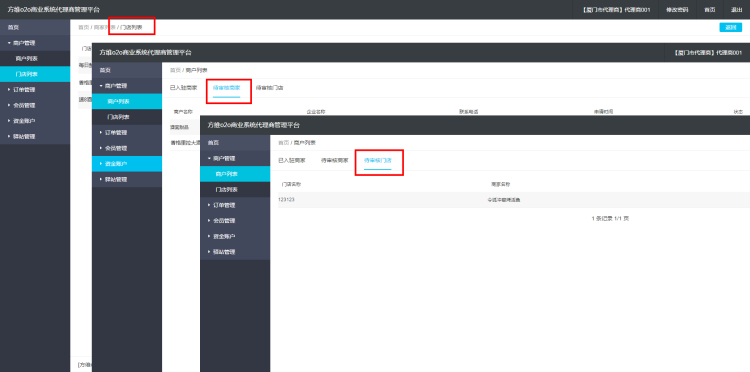Expand 订单管理 in middle window sidebar
Screen dimensions: 750x372
pyautogui.click(x=127, y=132)
